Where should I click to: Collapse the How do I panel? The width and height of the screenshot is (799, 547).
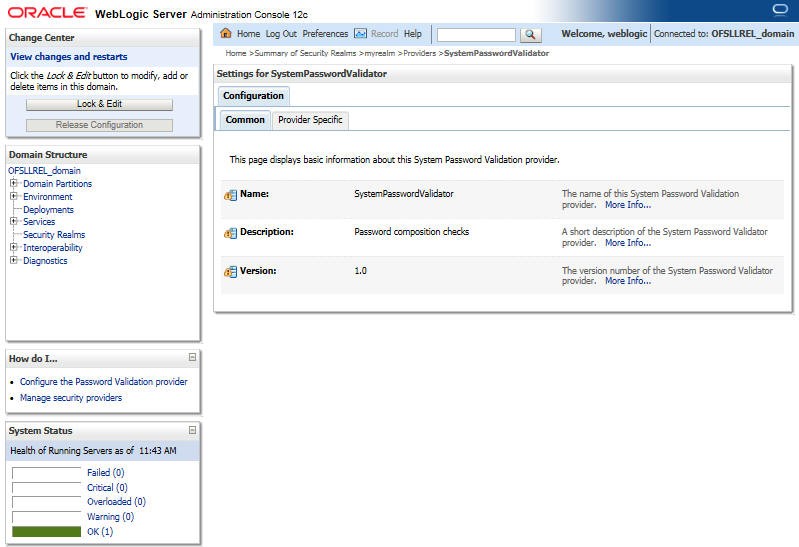192,357
